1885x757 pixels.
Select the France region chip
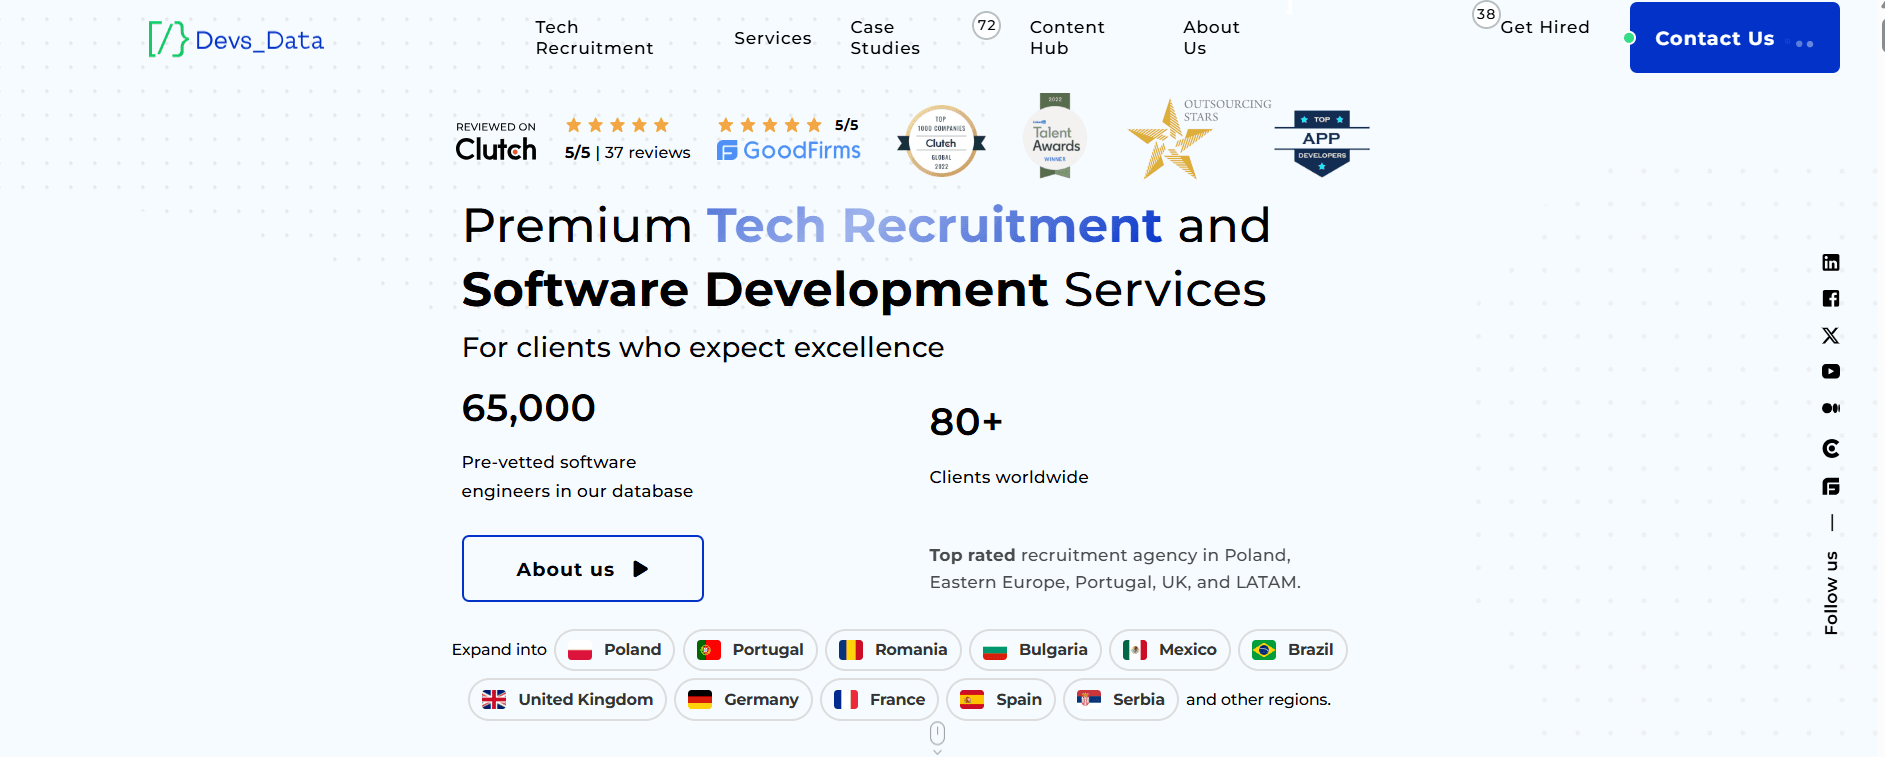click(x=879, y=700)
